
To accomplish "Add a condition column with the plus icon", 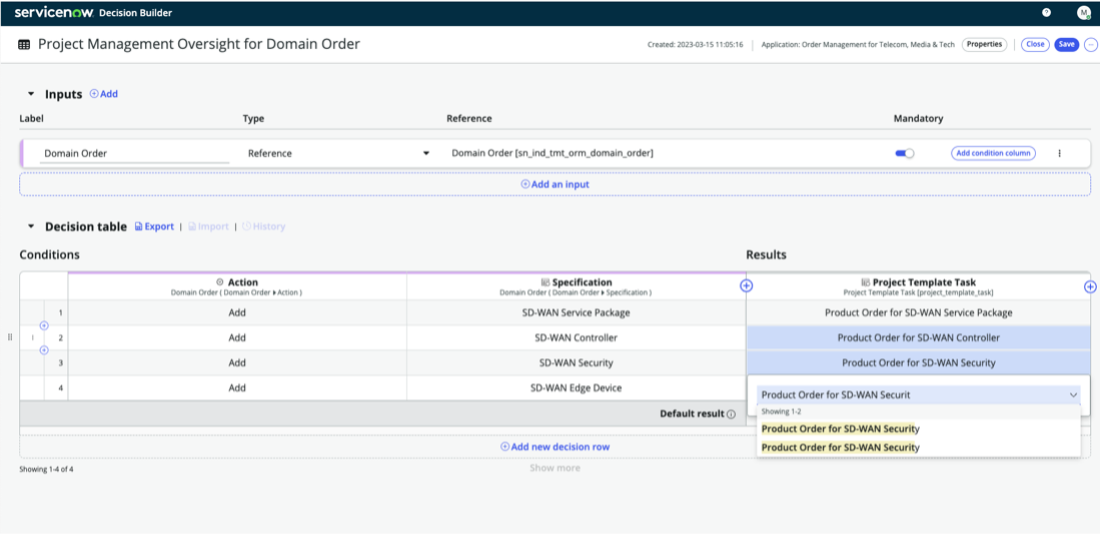I will (746, 286).
